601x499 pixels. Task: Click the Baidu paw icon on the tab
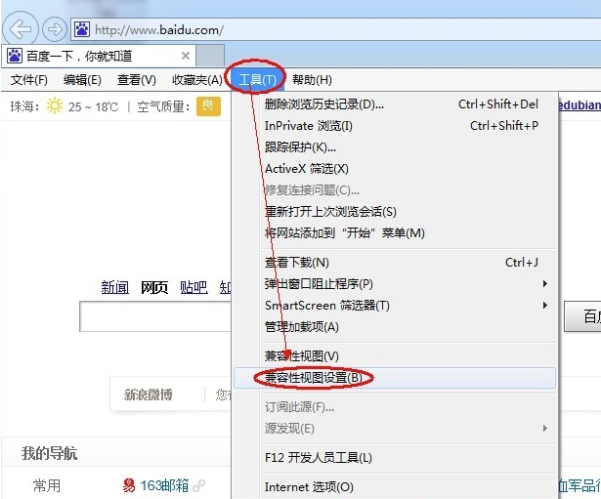15,56
